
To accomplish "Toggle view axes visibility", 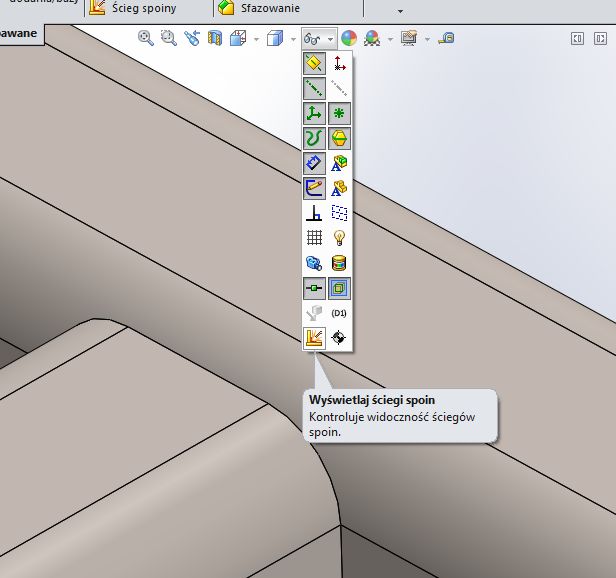I will click(x=315, y=88).
